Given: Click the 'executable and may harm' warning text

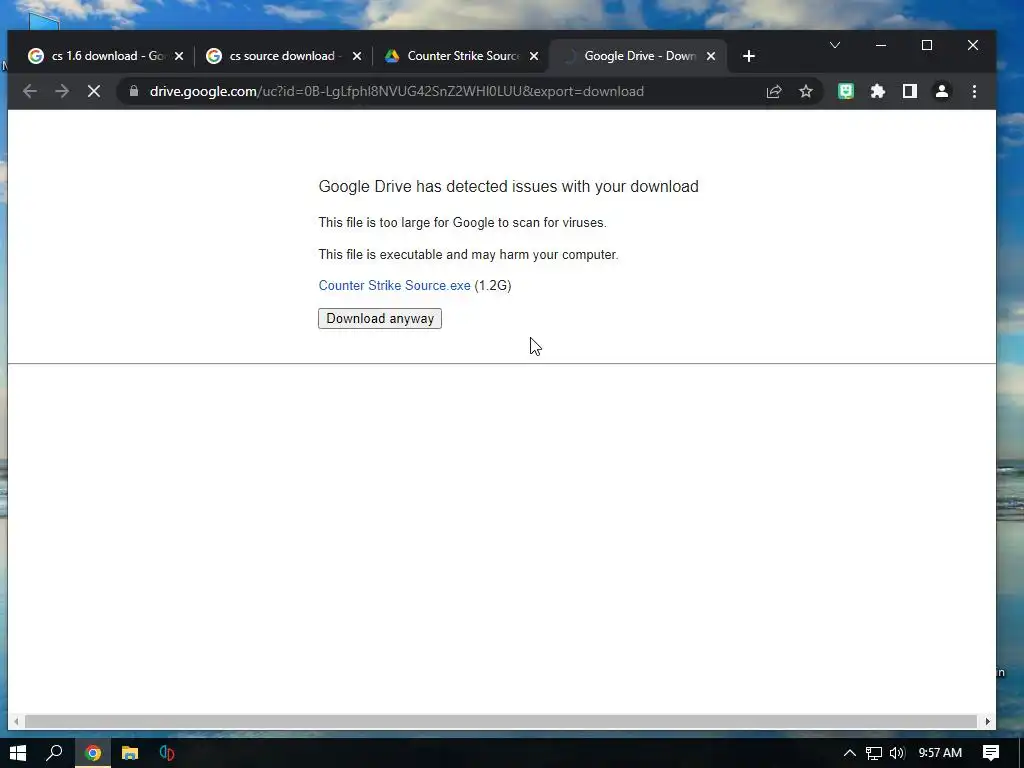Looking at the screenshot, I should (x=468, y=255).
